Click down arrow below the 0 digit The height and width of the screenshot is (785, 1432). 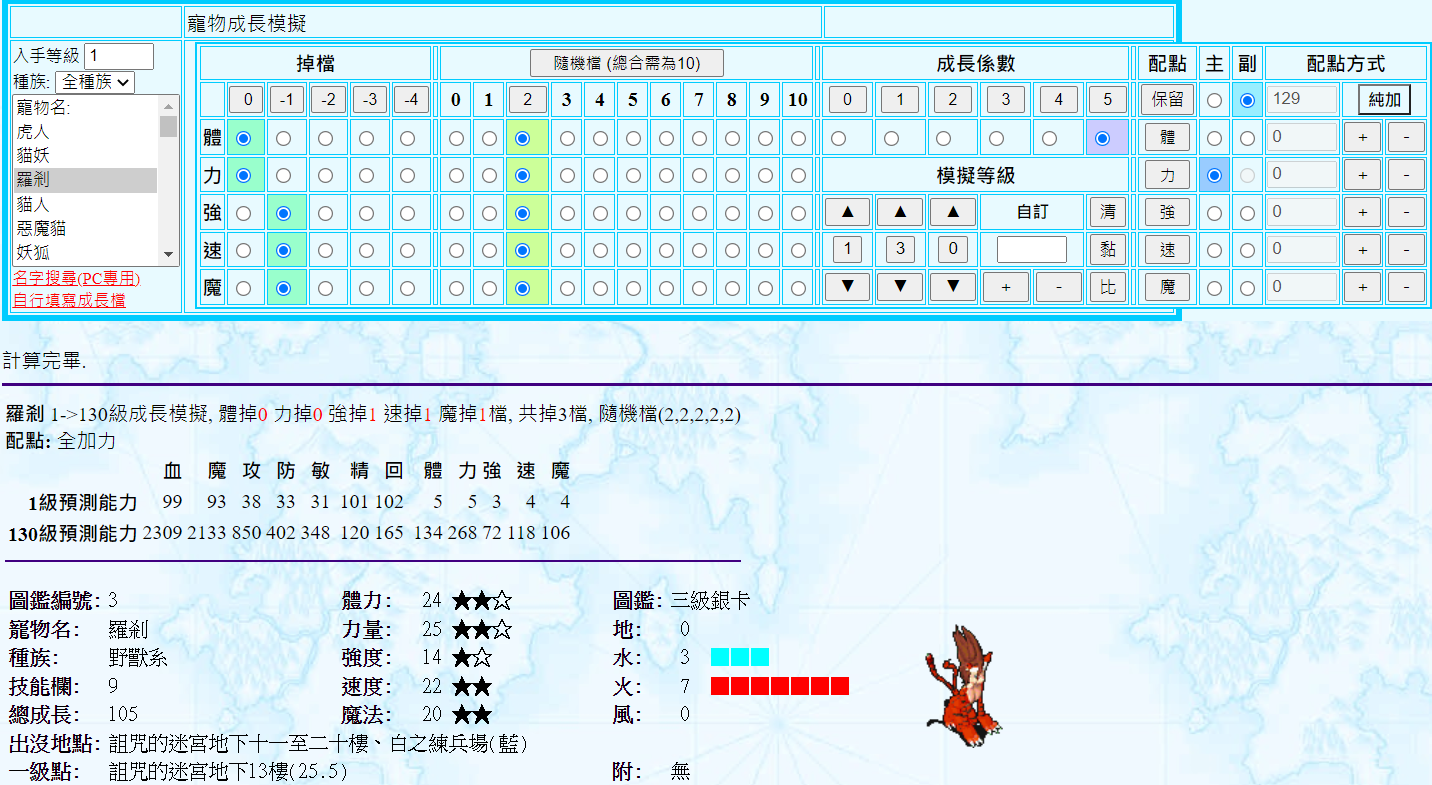[x=953, y=287]
